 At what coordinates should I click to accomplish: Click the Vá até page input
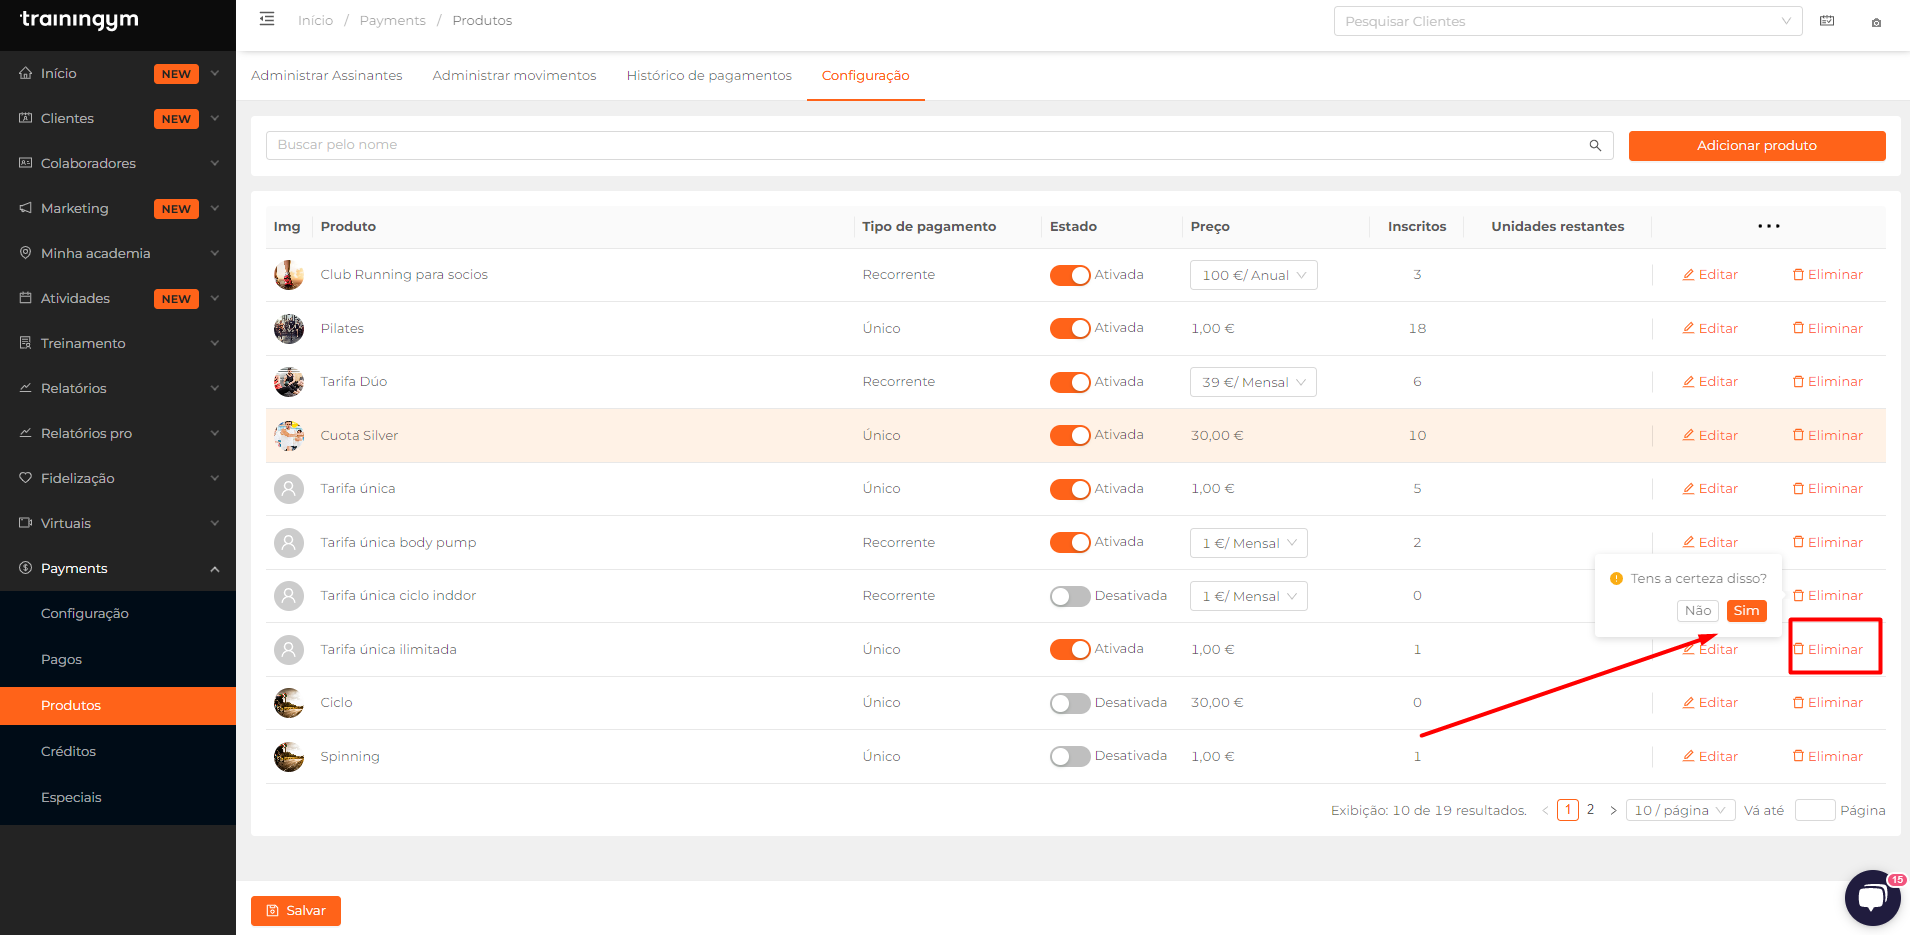(x=1814, y=810)
